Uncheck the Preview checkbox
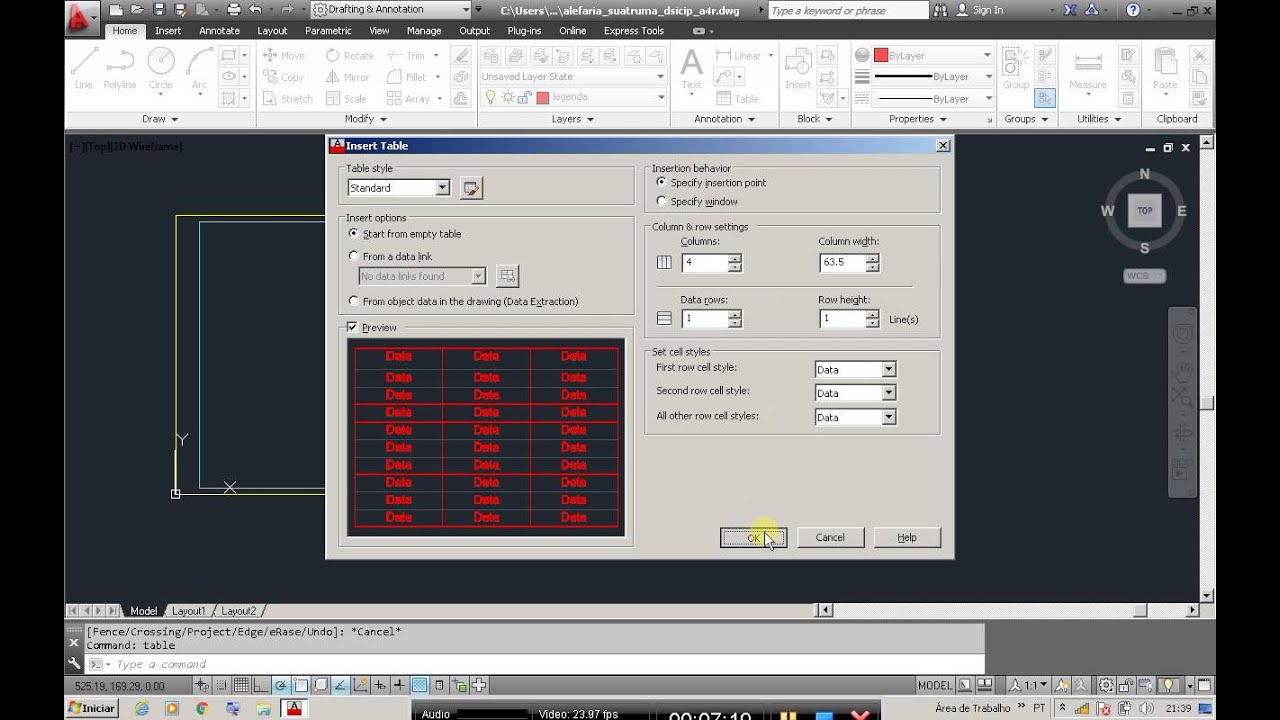The height and width of the screenshot is (720, 1280). pyautogui.click(x=352, y=327)
